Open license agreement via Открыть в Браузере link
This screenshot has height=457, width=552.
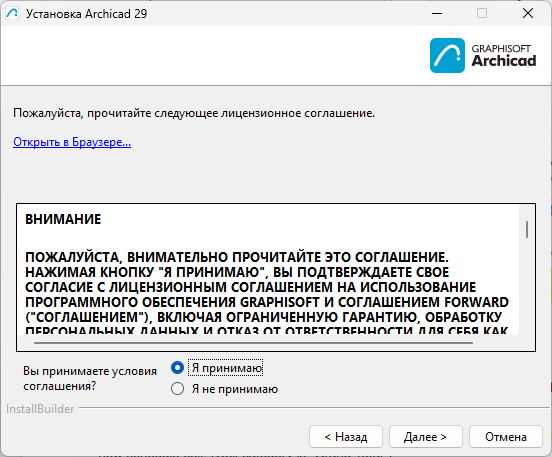(x=72, y=142)
